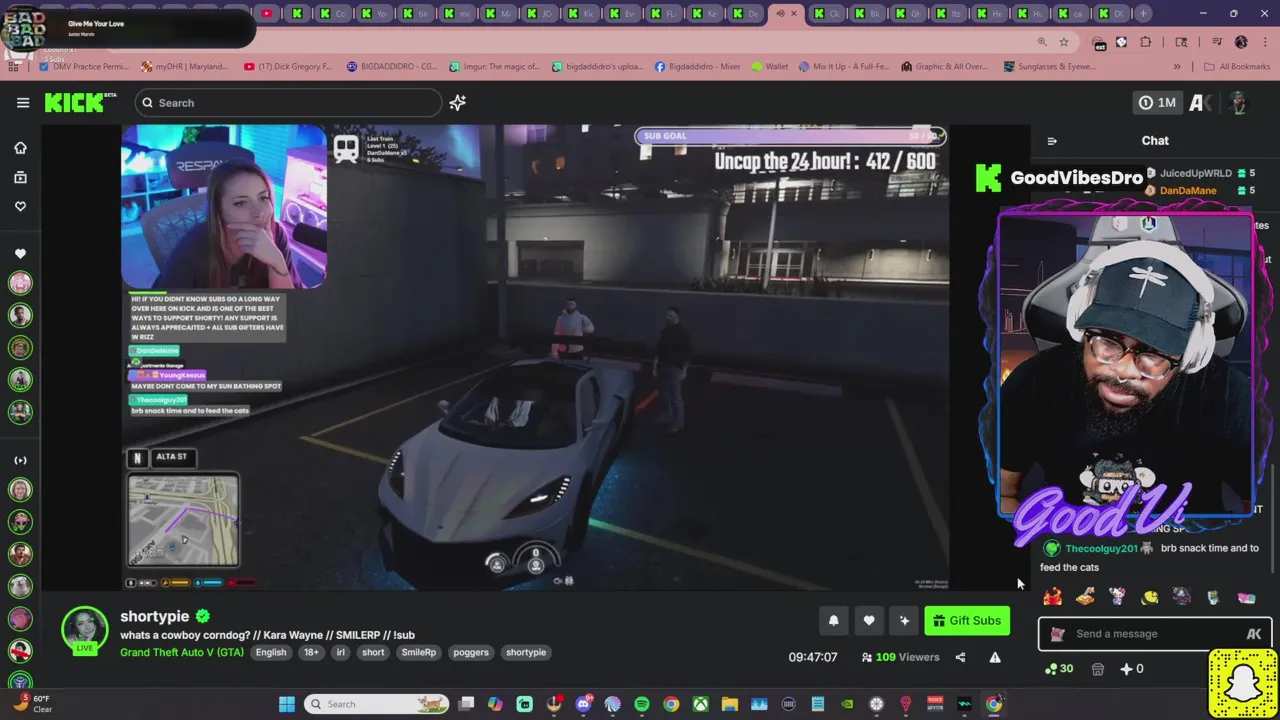This screenshot has height=720, width=1280.
Task: Open the chat shop icon
Action: [x=1097, y=669]
